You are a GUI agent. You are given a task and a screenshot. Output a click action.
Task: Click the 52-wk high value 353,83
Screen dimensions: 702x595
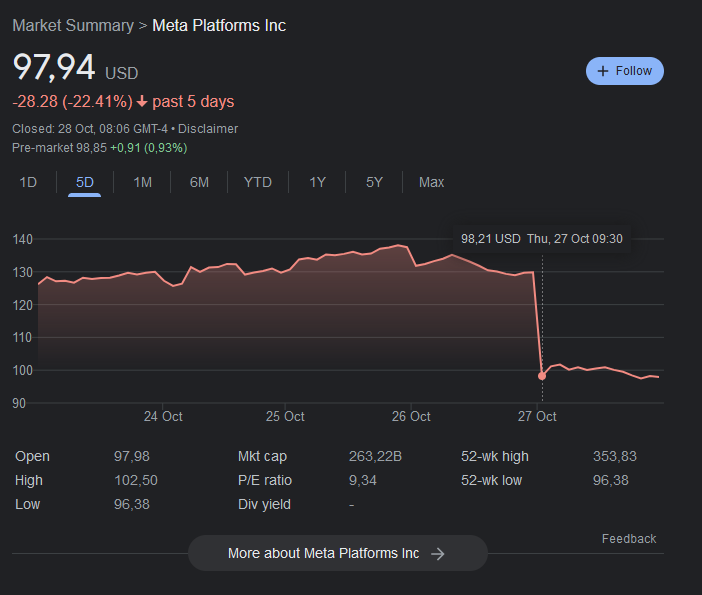coord(615,456)
